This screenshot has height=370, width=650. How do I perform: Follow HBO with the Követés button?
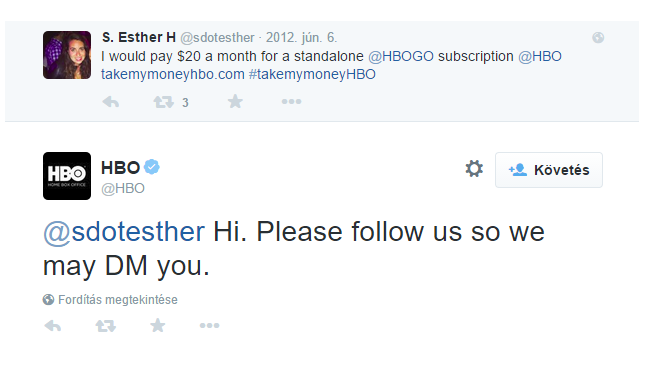pyautogui.click(x=549, y=170)
